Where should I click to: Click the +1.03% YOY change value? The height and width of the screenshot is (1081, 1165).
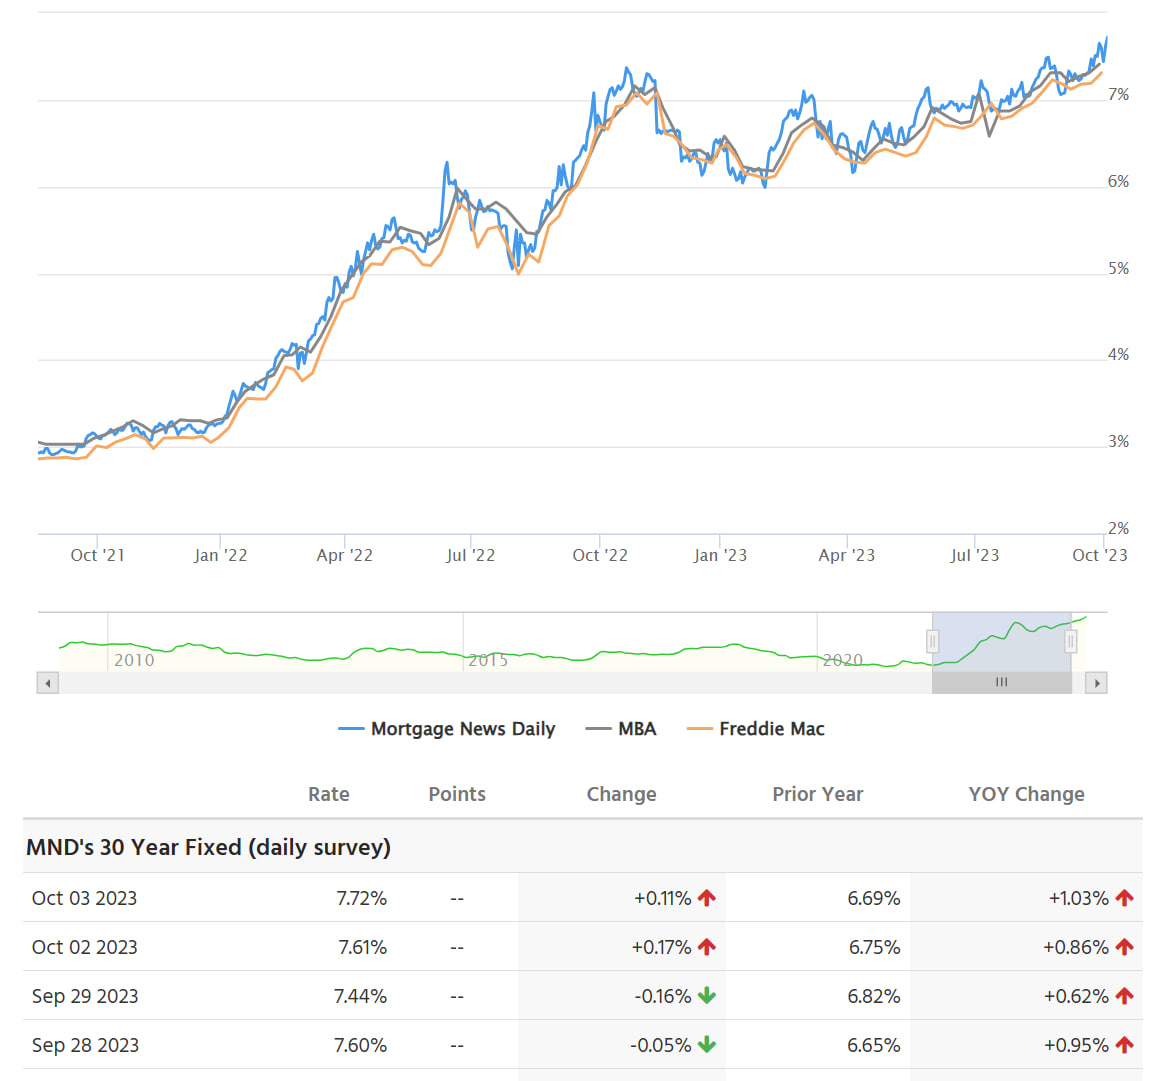click(1079, 898)
